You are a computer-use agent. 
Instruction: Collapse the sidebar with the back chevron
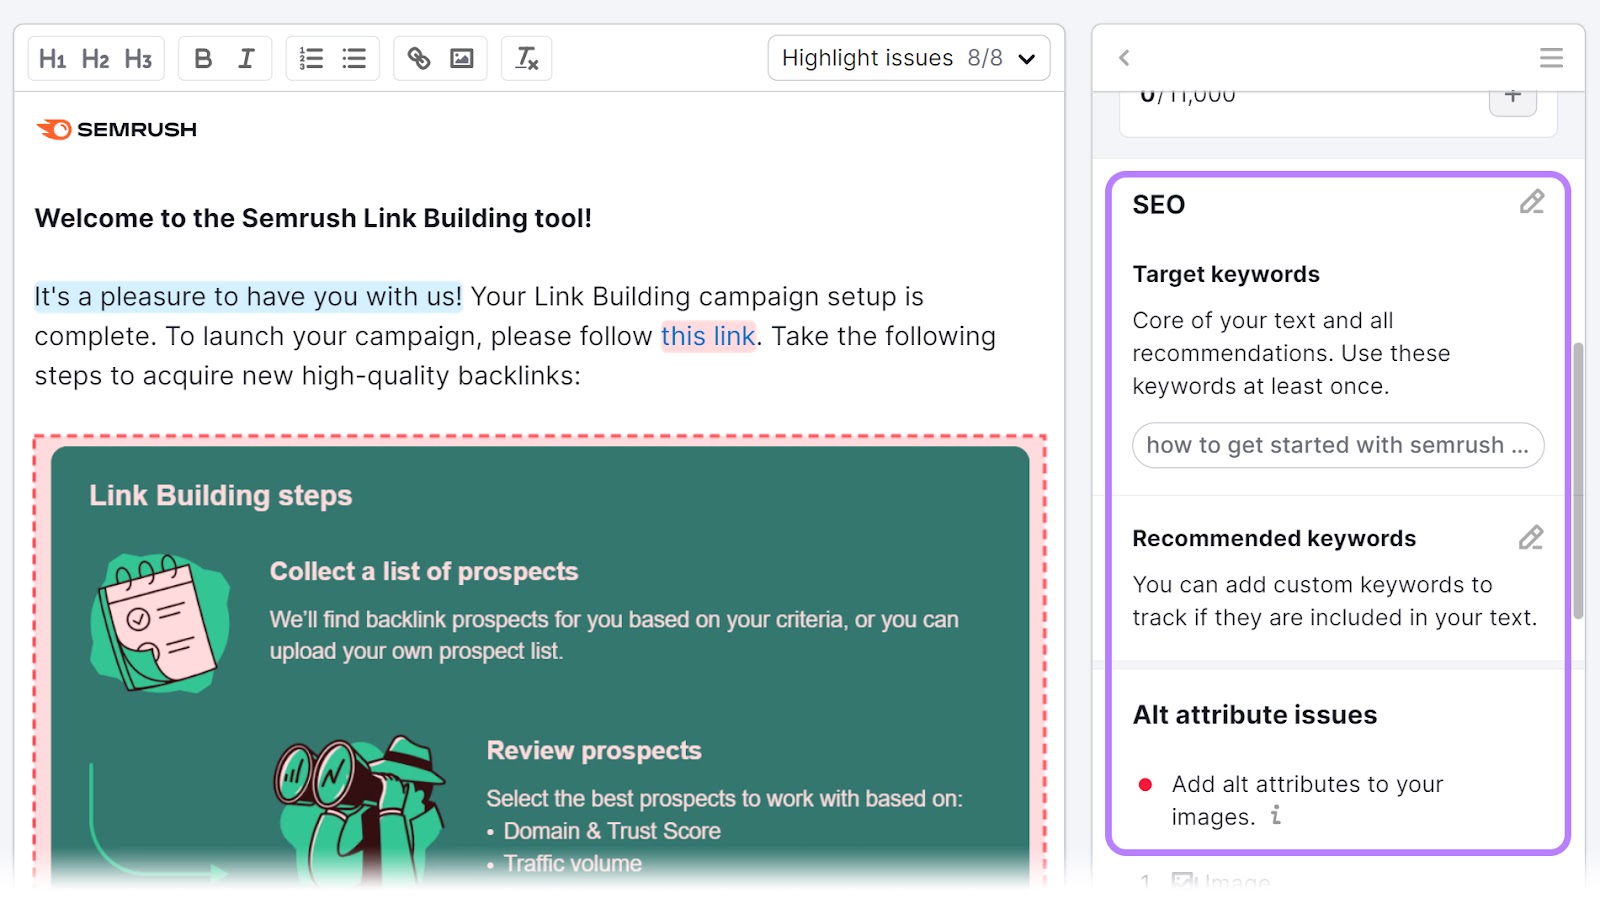pyautogui.click(x=1123, y=58)
